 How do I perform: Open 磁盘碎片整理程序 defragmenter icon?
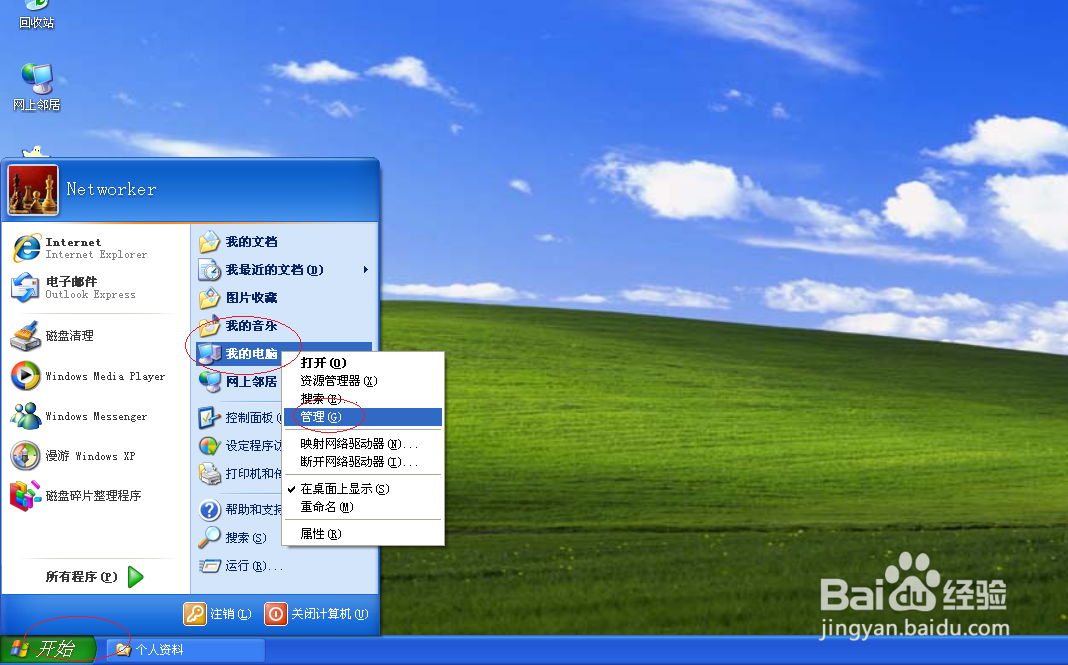coord(25,495)
